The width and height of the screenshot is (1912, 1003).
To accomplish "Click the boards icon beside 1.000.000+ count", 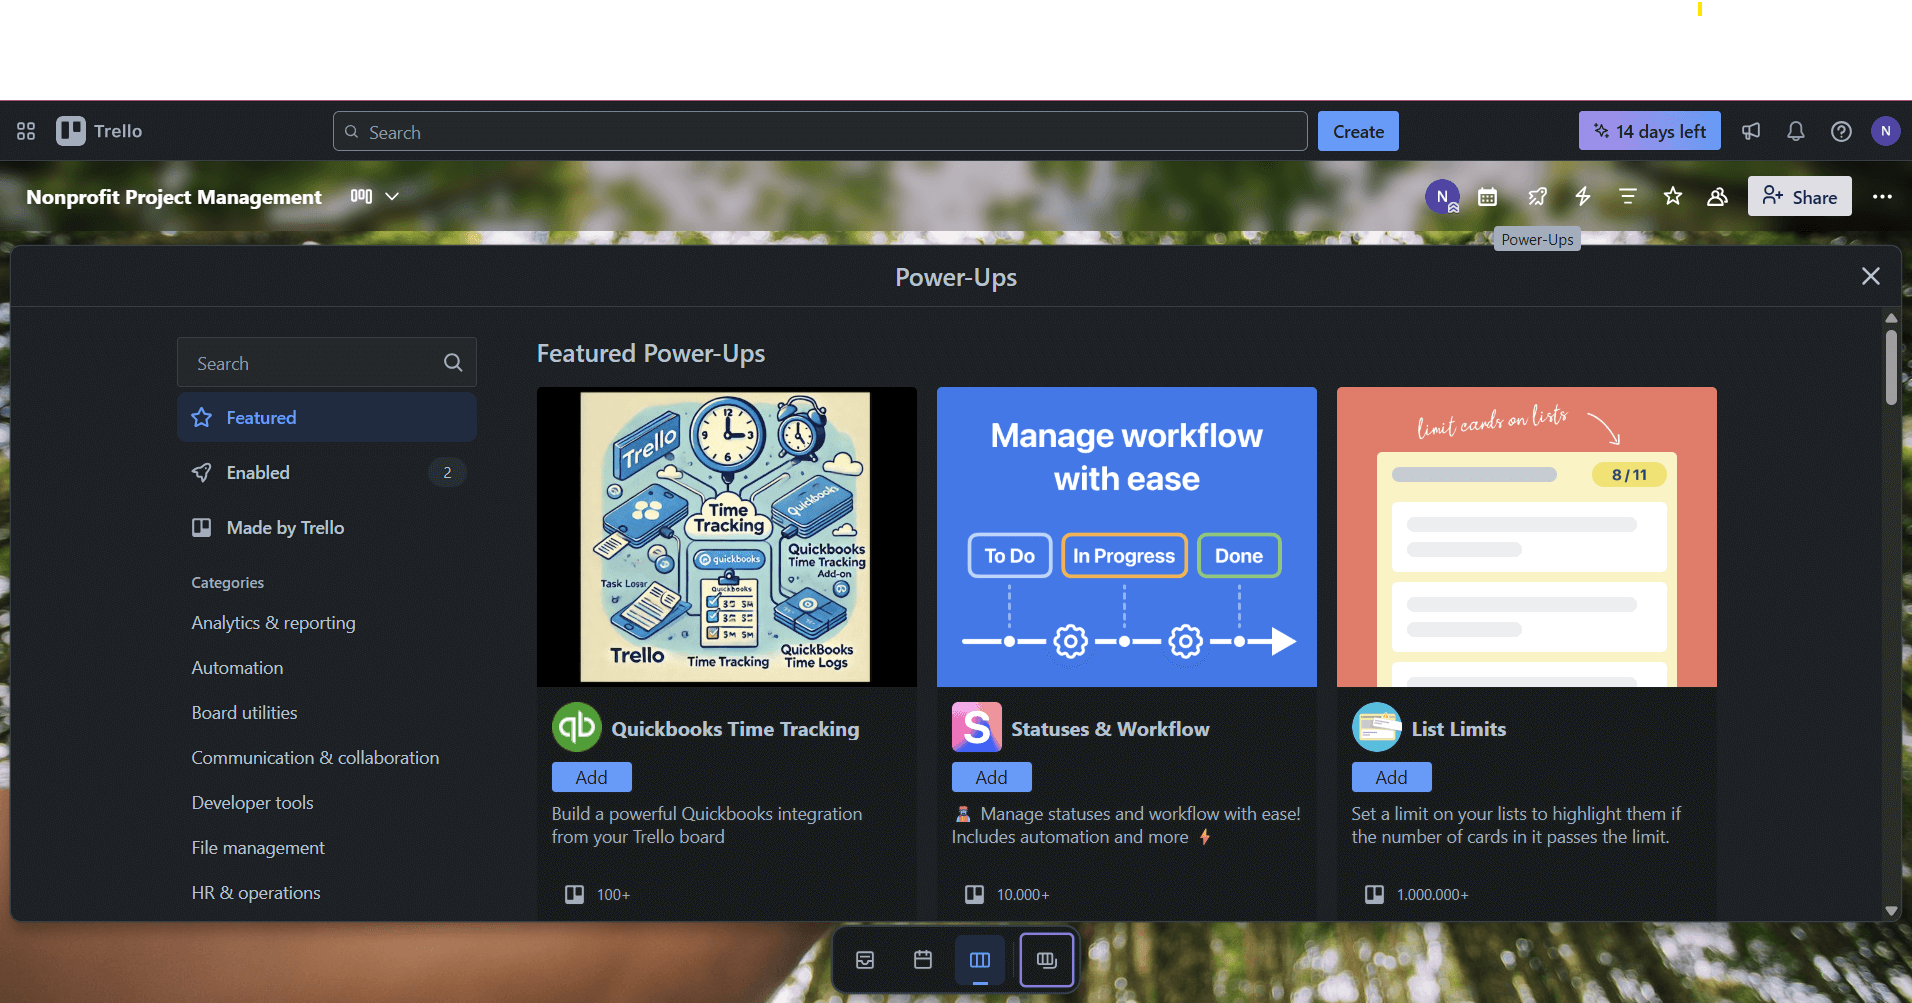I will click(1374, 894).
